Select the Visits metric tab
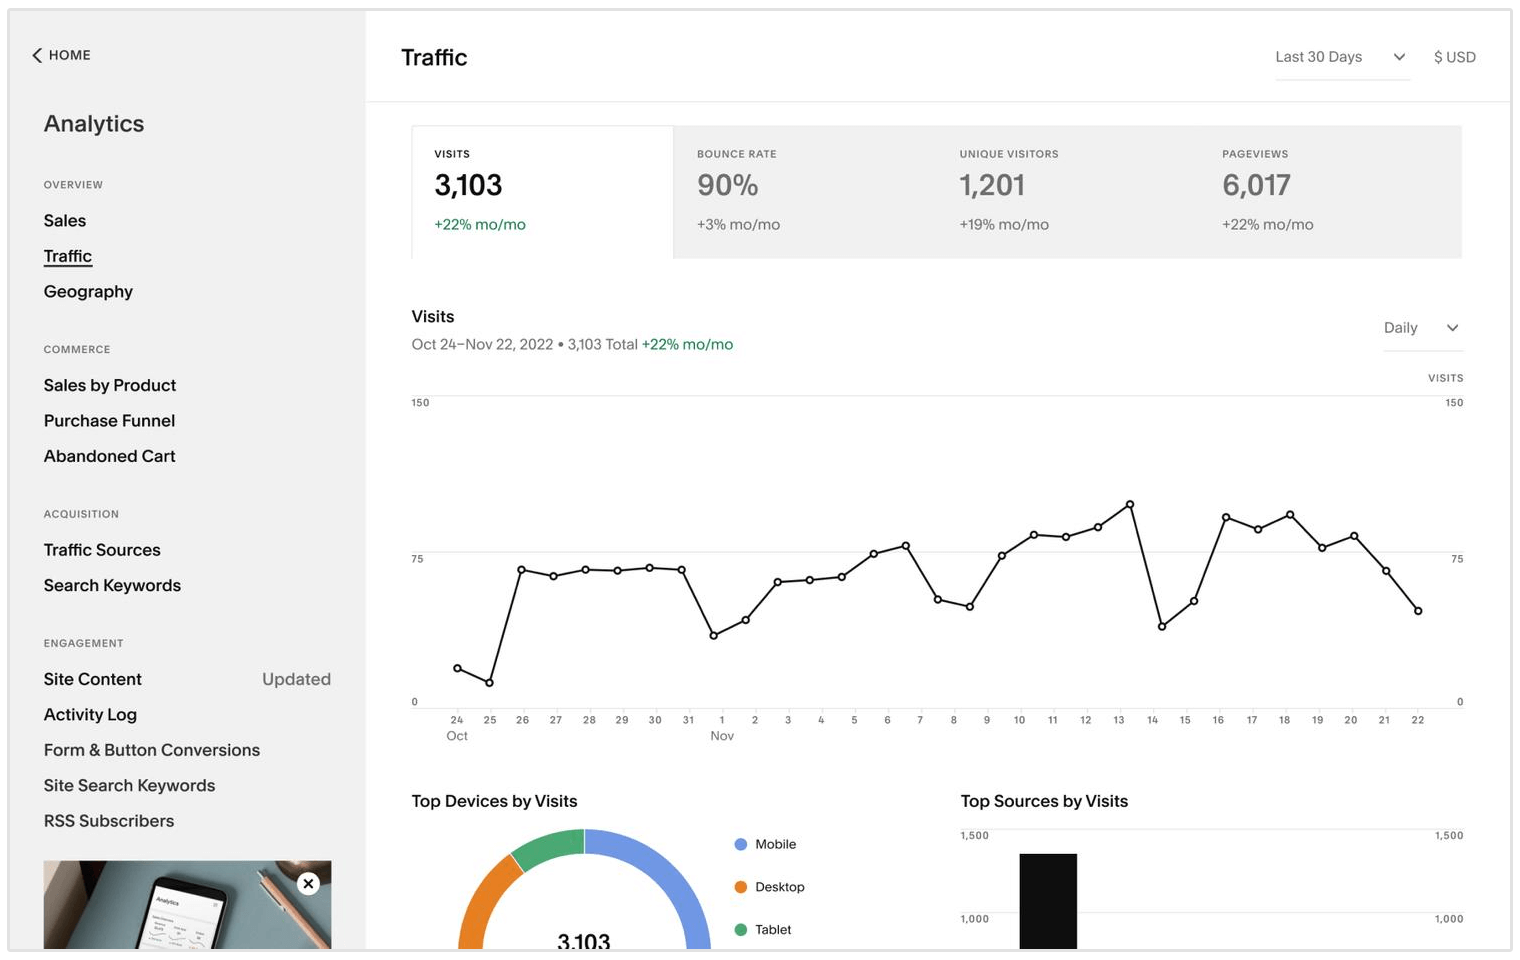 tap(542, 191)
